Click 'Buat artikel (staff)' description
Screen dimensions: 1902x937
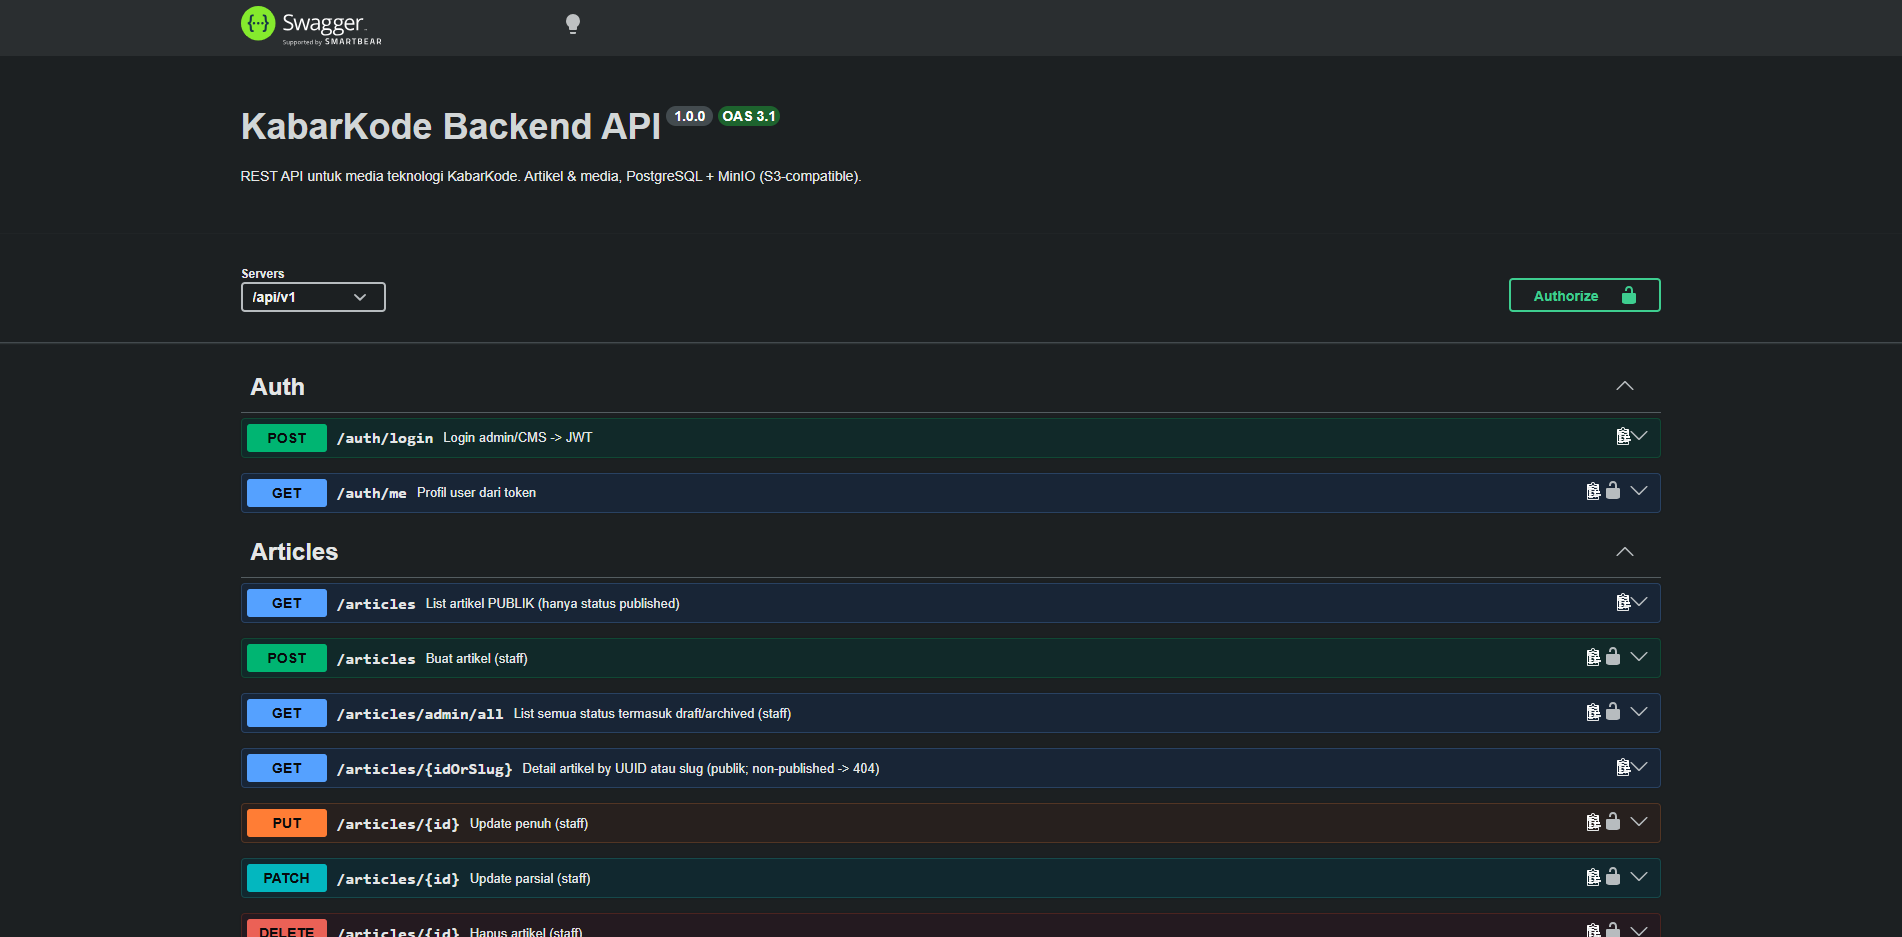click(477, 658)
